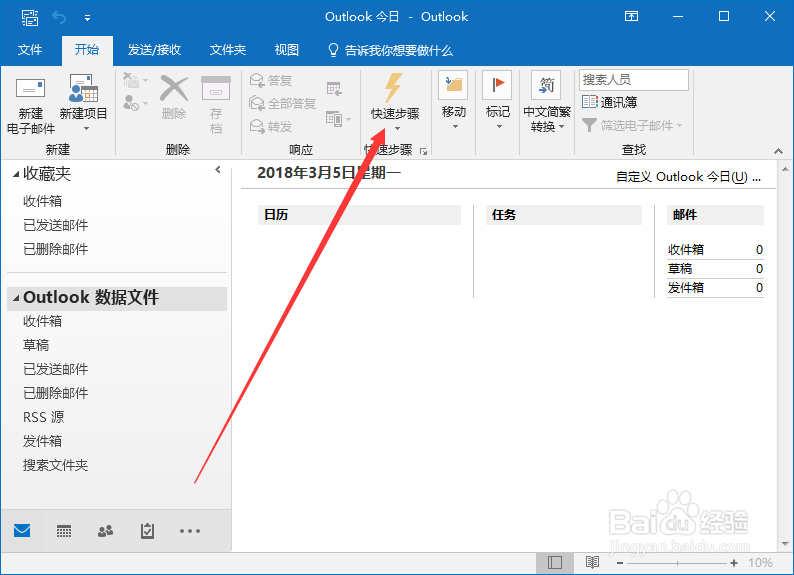Click the Normal view icon in status bar
The width and height of the screenshot is (794, 575).
555,562
